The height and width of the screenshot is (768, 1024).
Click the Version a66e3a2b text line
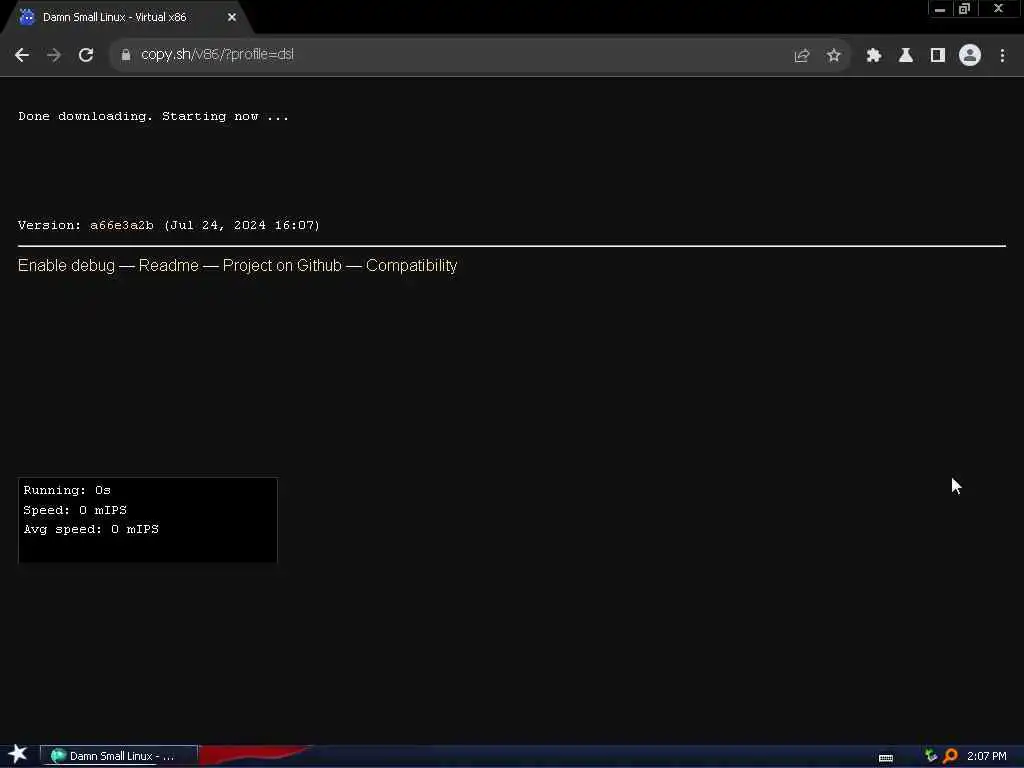tap(168, 225)
